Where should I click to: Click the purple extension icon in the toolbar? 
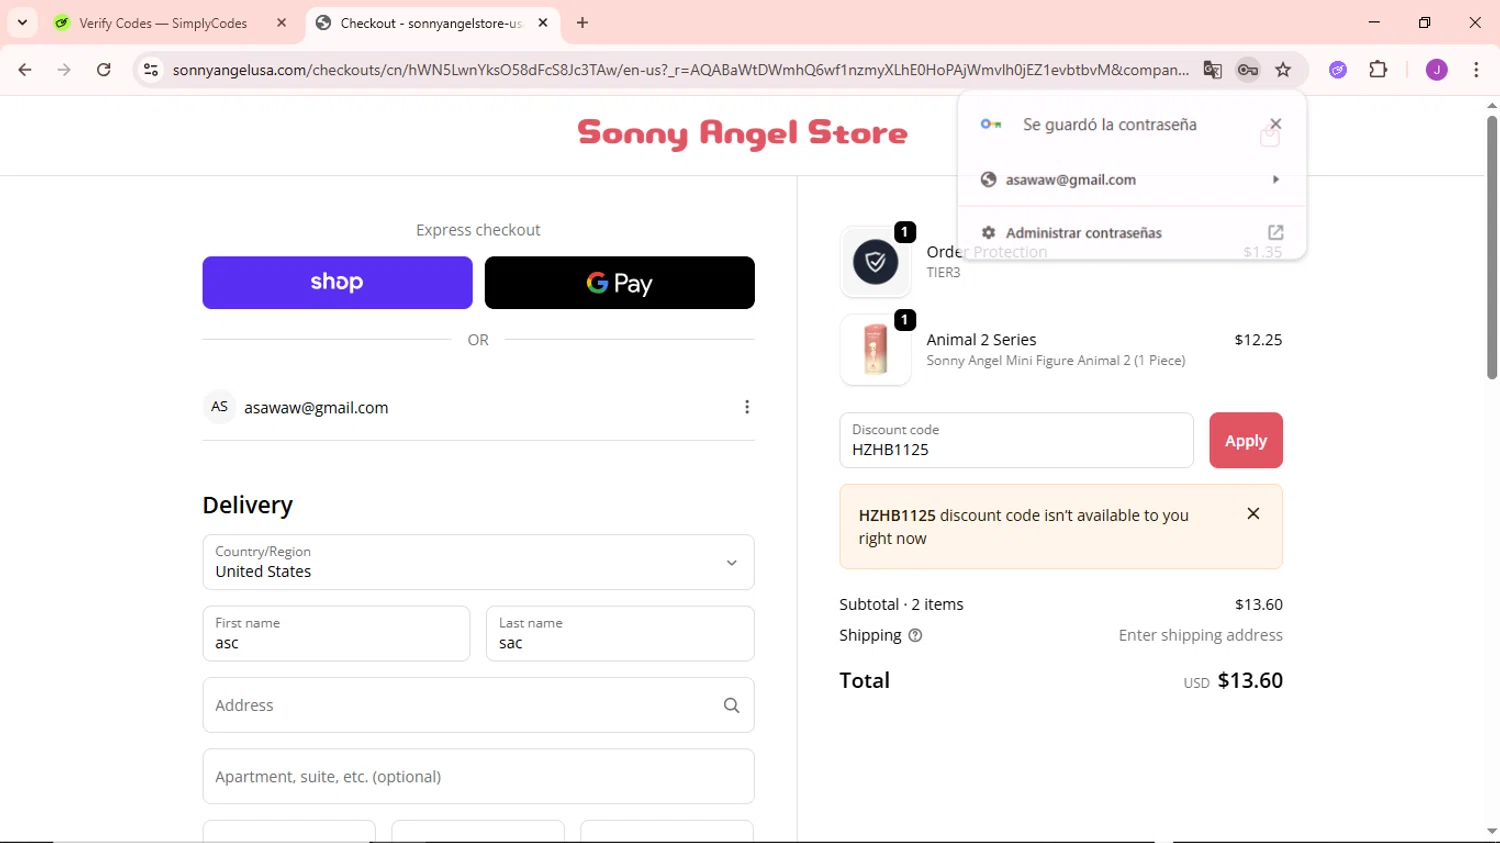click(x=1338, y=70)
